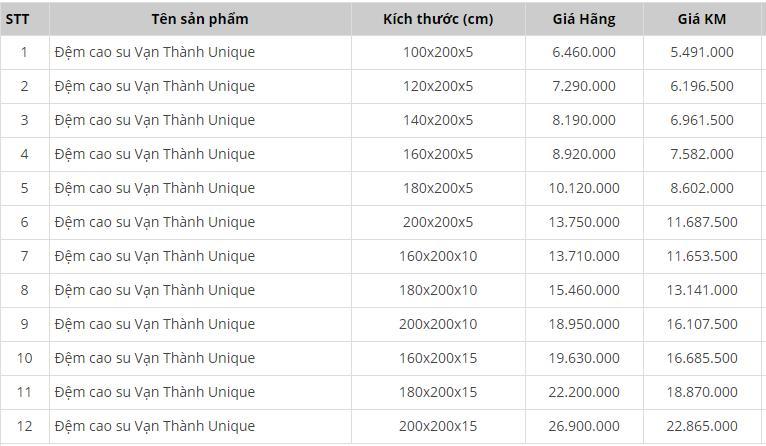
Task: Click the 13.750.000 price cell
Action: [x=584, y=222]
